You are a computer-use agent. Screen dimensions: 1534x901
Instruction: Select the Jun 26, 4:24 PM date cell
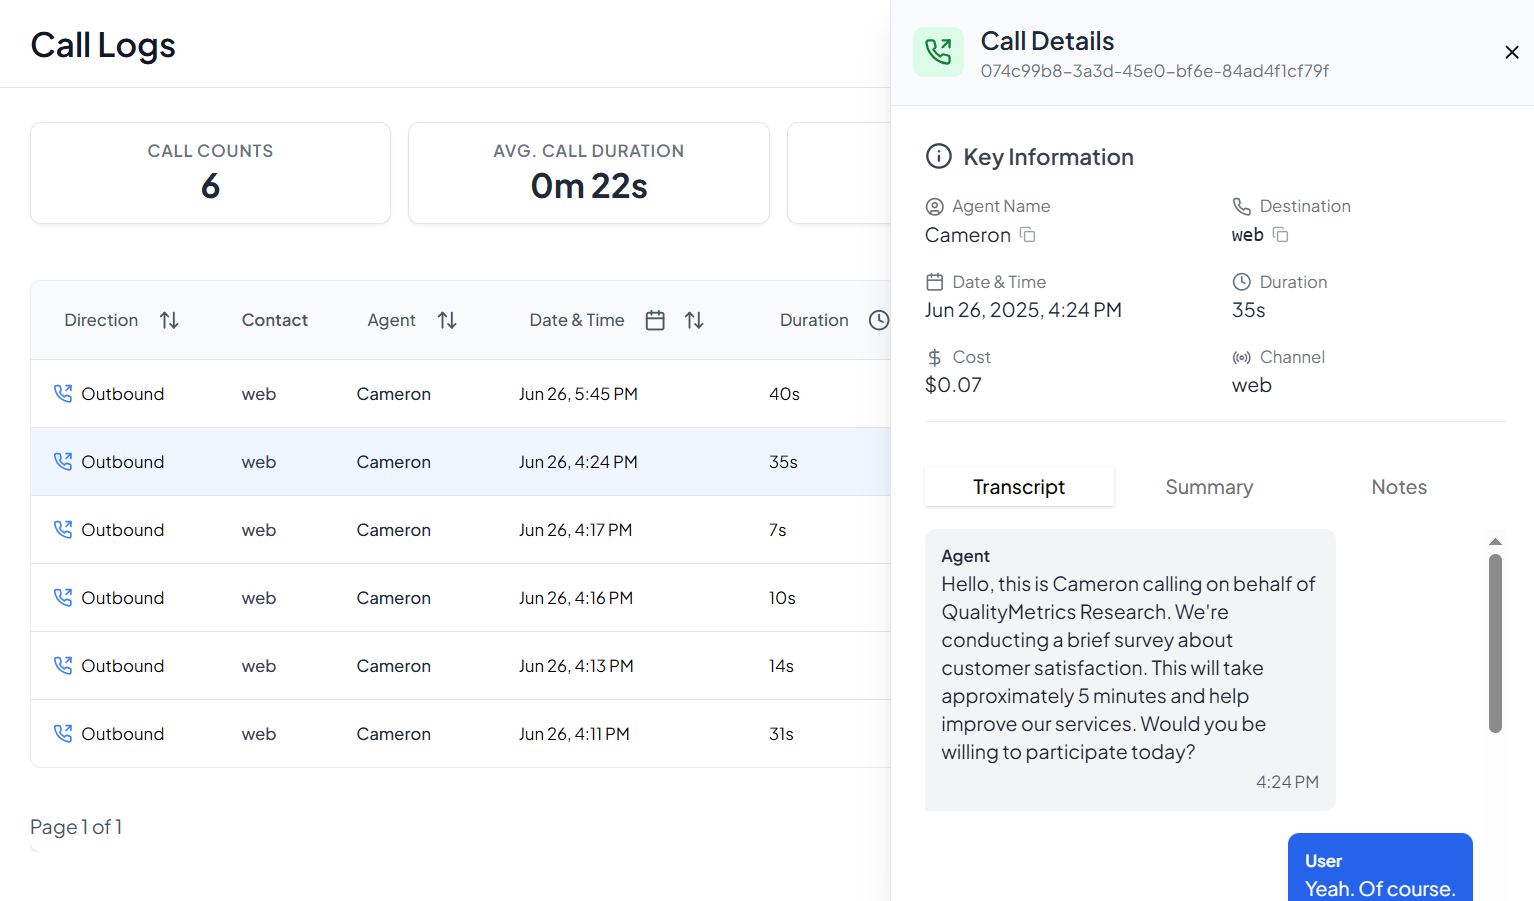578,462
